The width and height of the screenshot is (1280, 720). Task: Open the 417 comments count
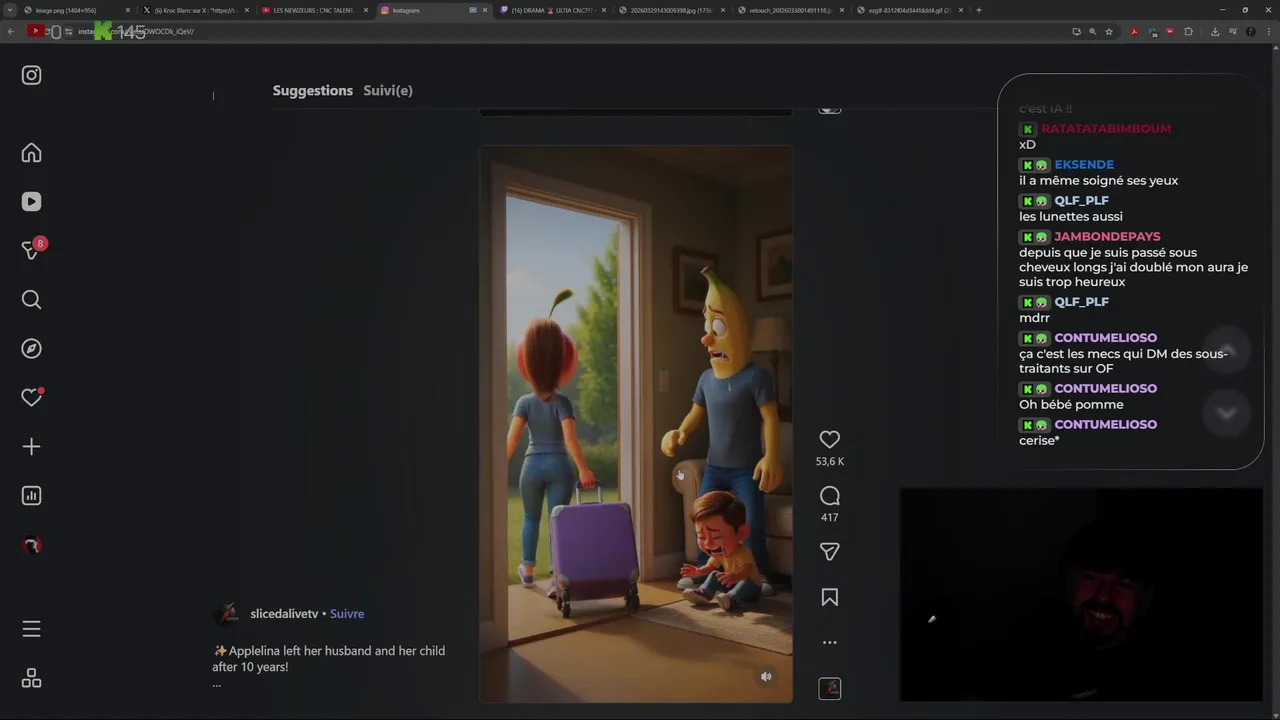(829, 518)
